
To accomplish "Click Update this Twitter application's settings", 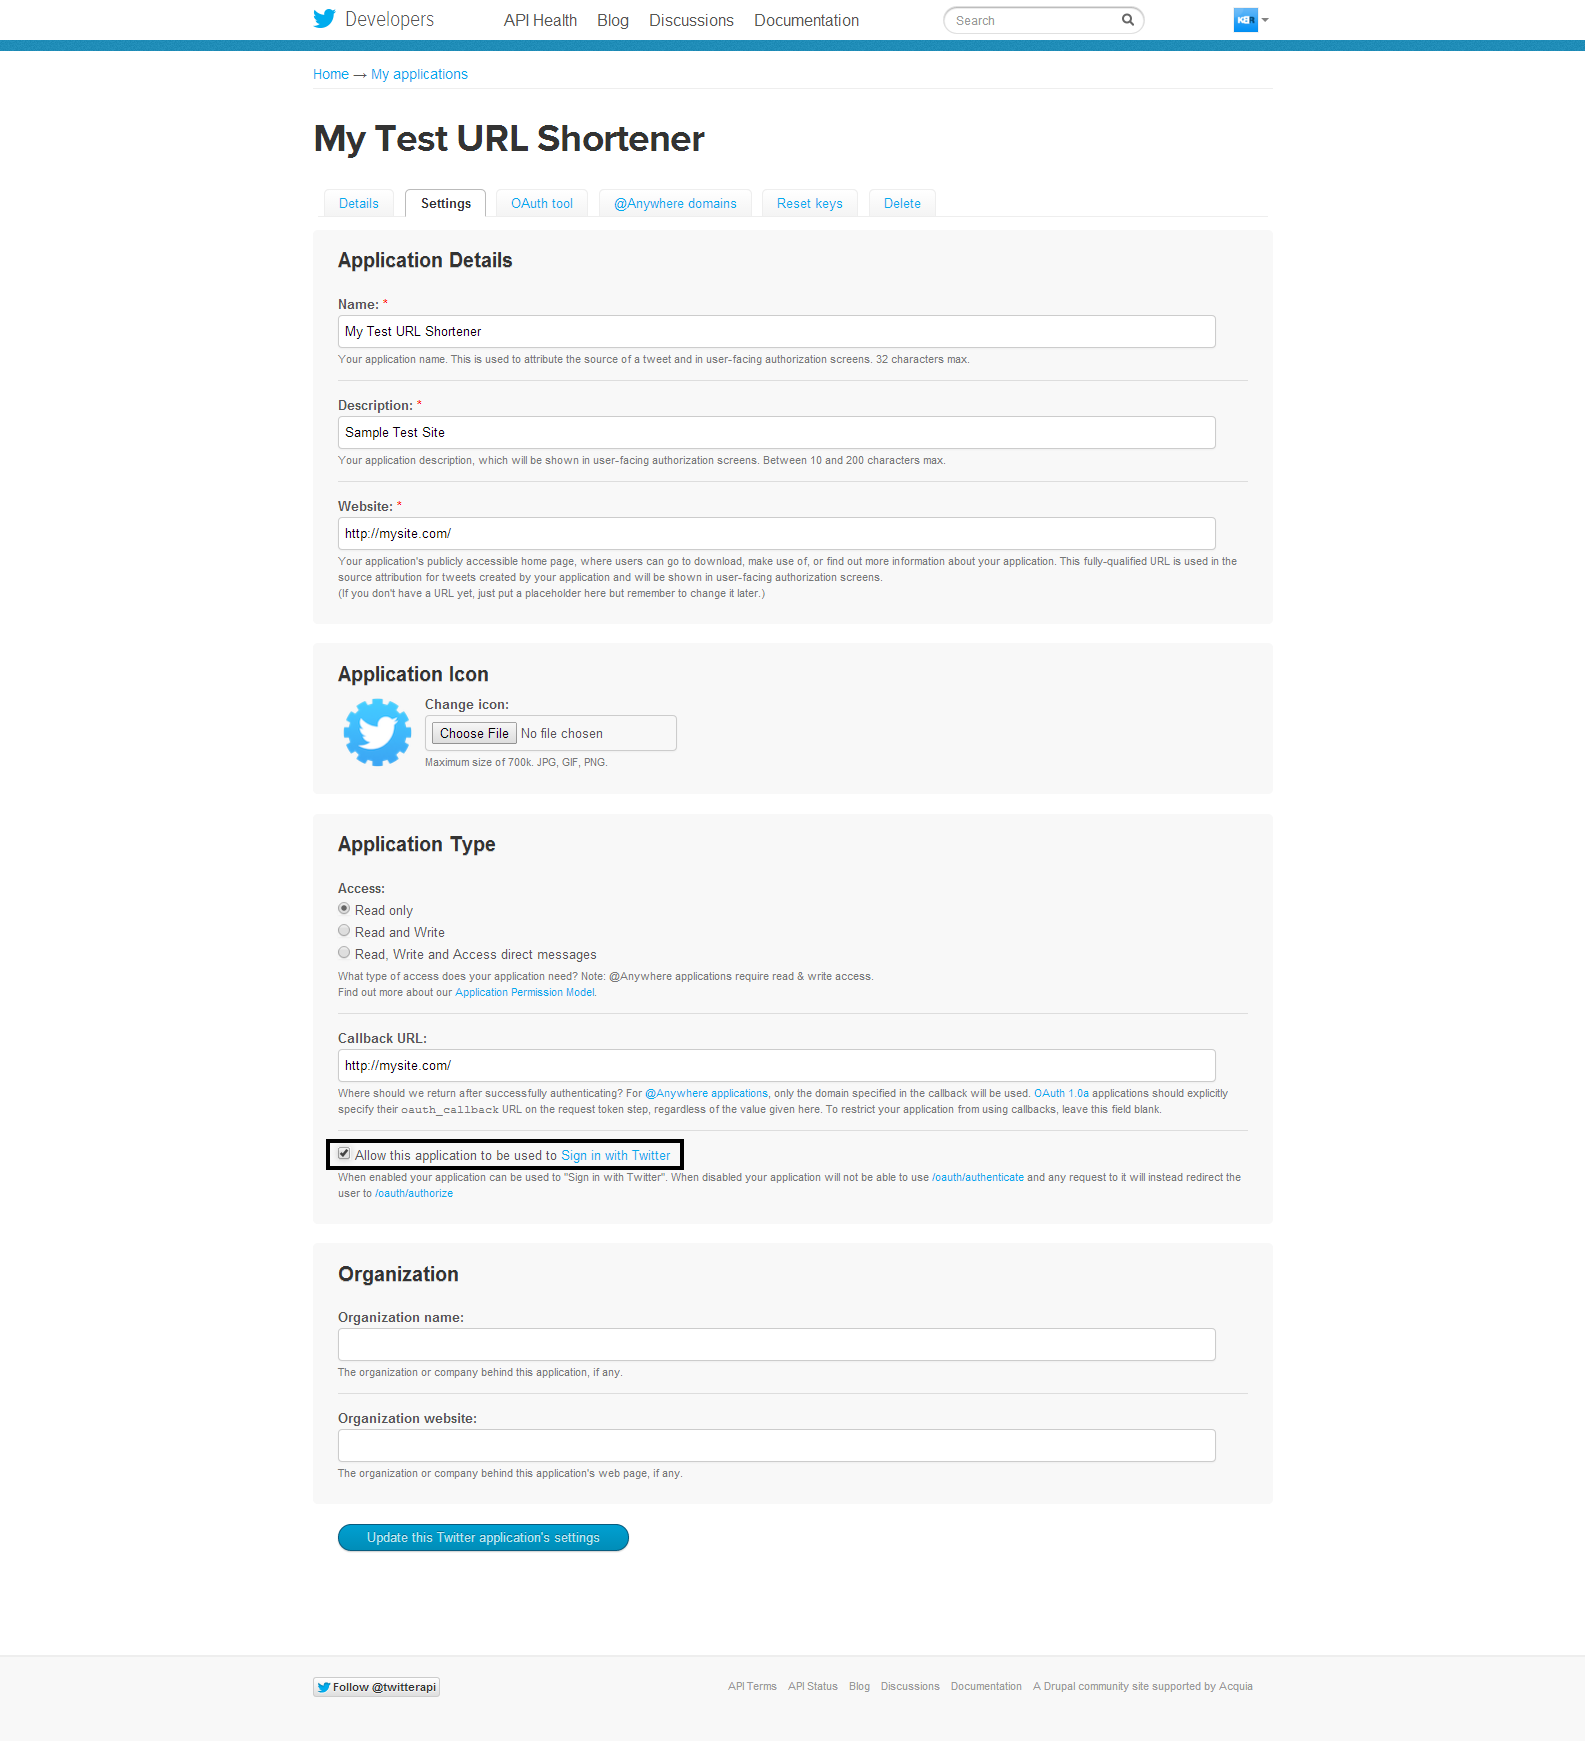I will (483, 1537).
